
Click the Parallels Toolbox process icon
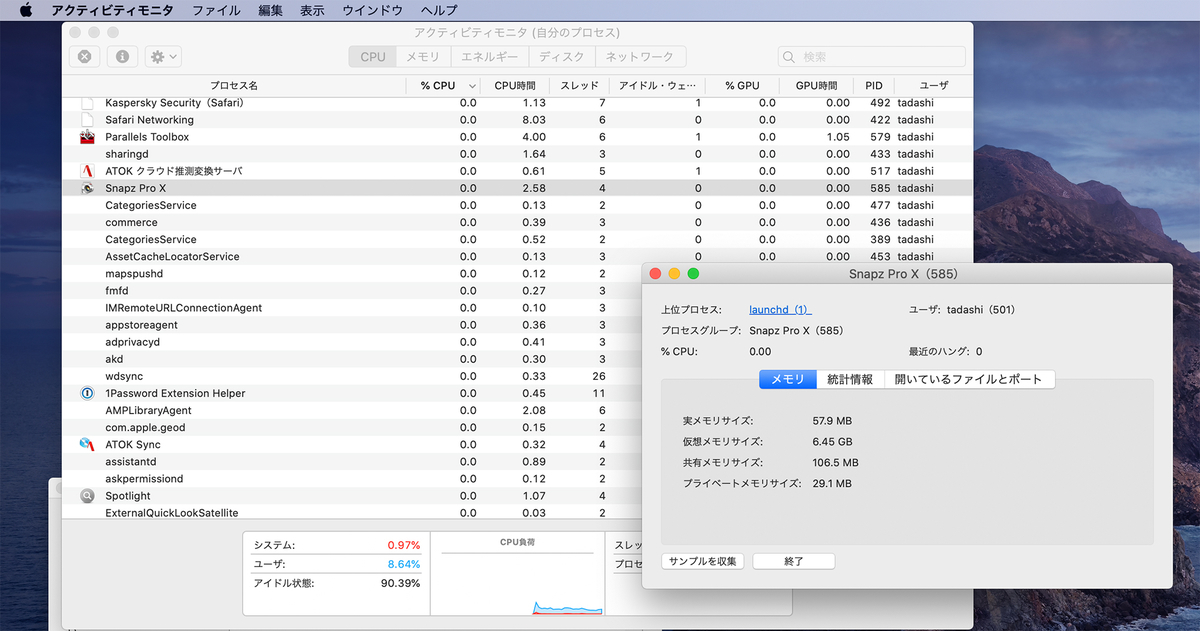click(x=88, y=137)
